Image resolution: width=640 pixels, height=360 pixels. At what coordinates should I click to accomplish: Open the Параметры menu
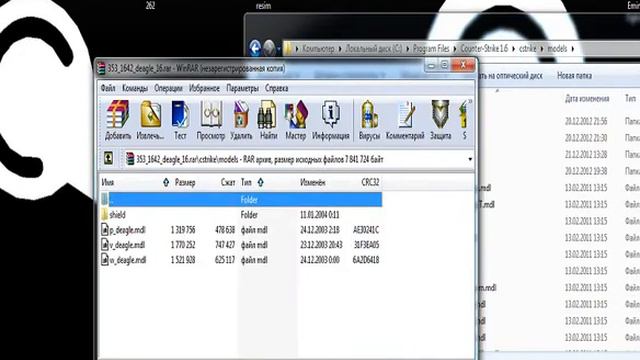coord(242,88)
